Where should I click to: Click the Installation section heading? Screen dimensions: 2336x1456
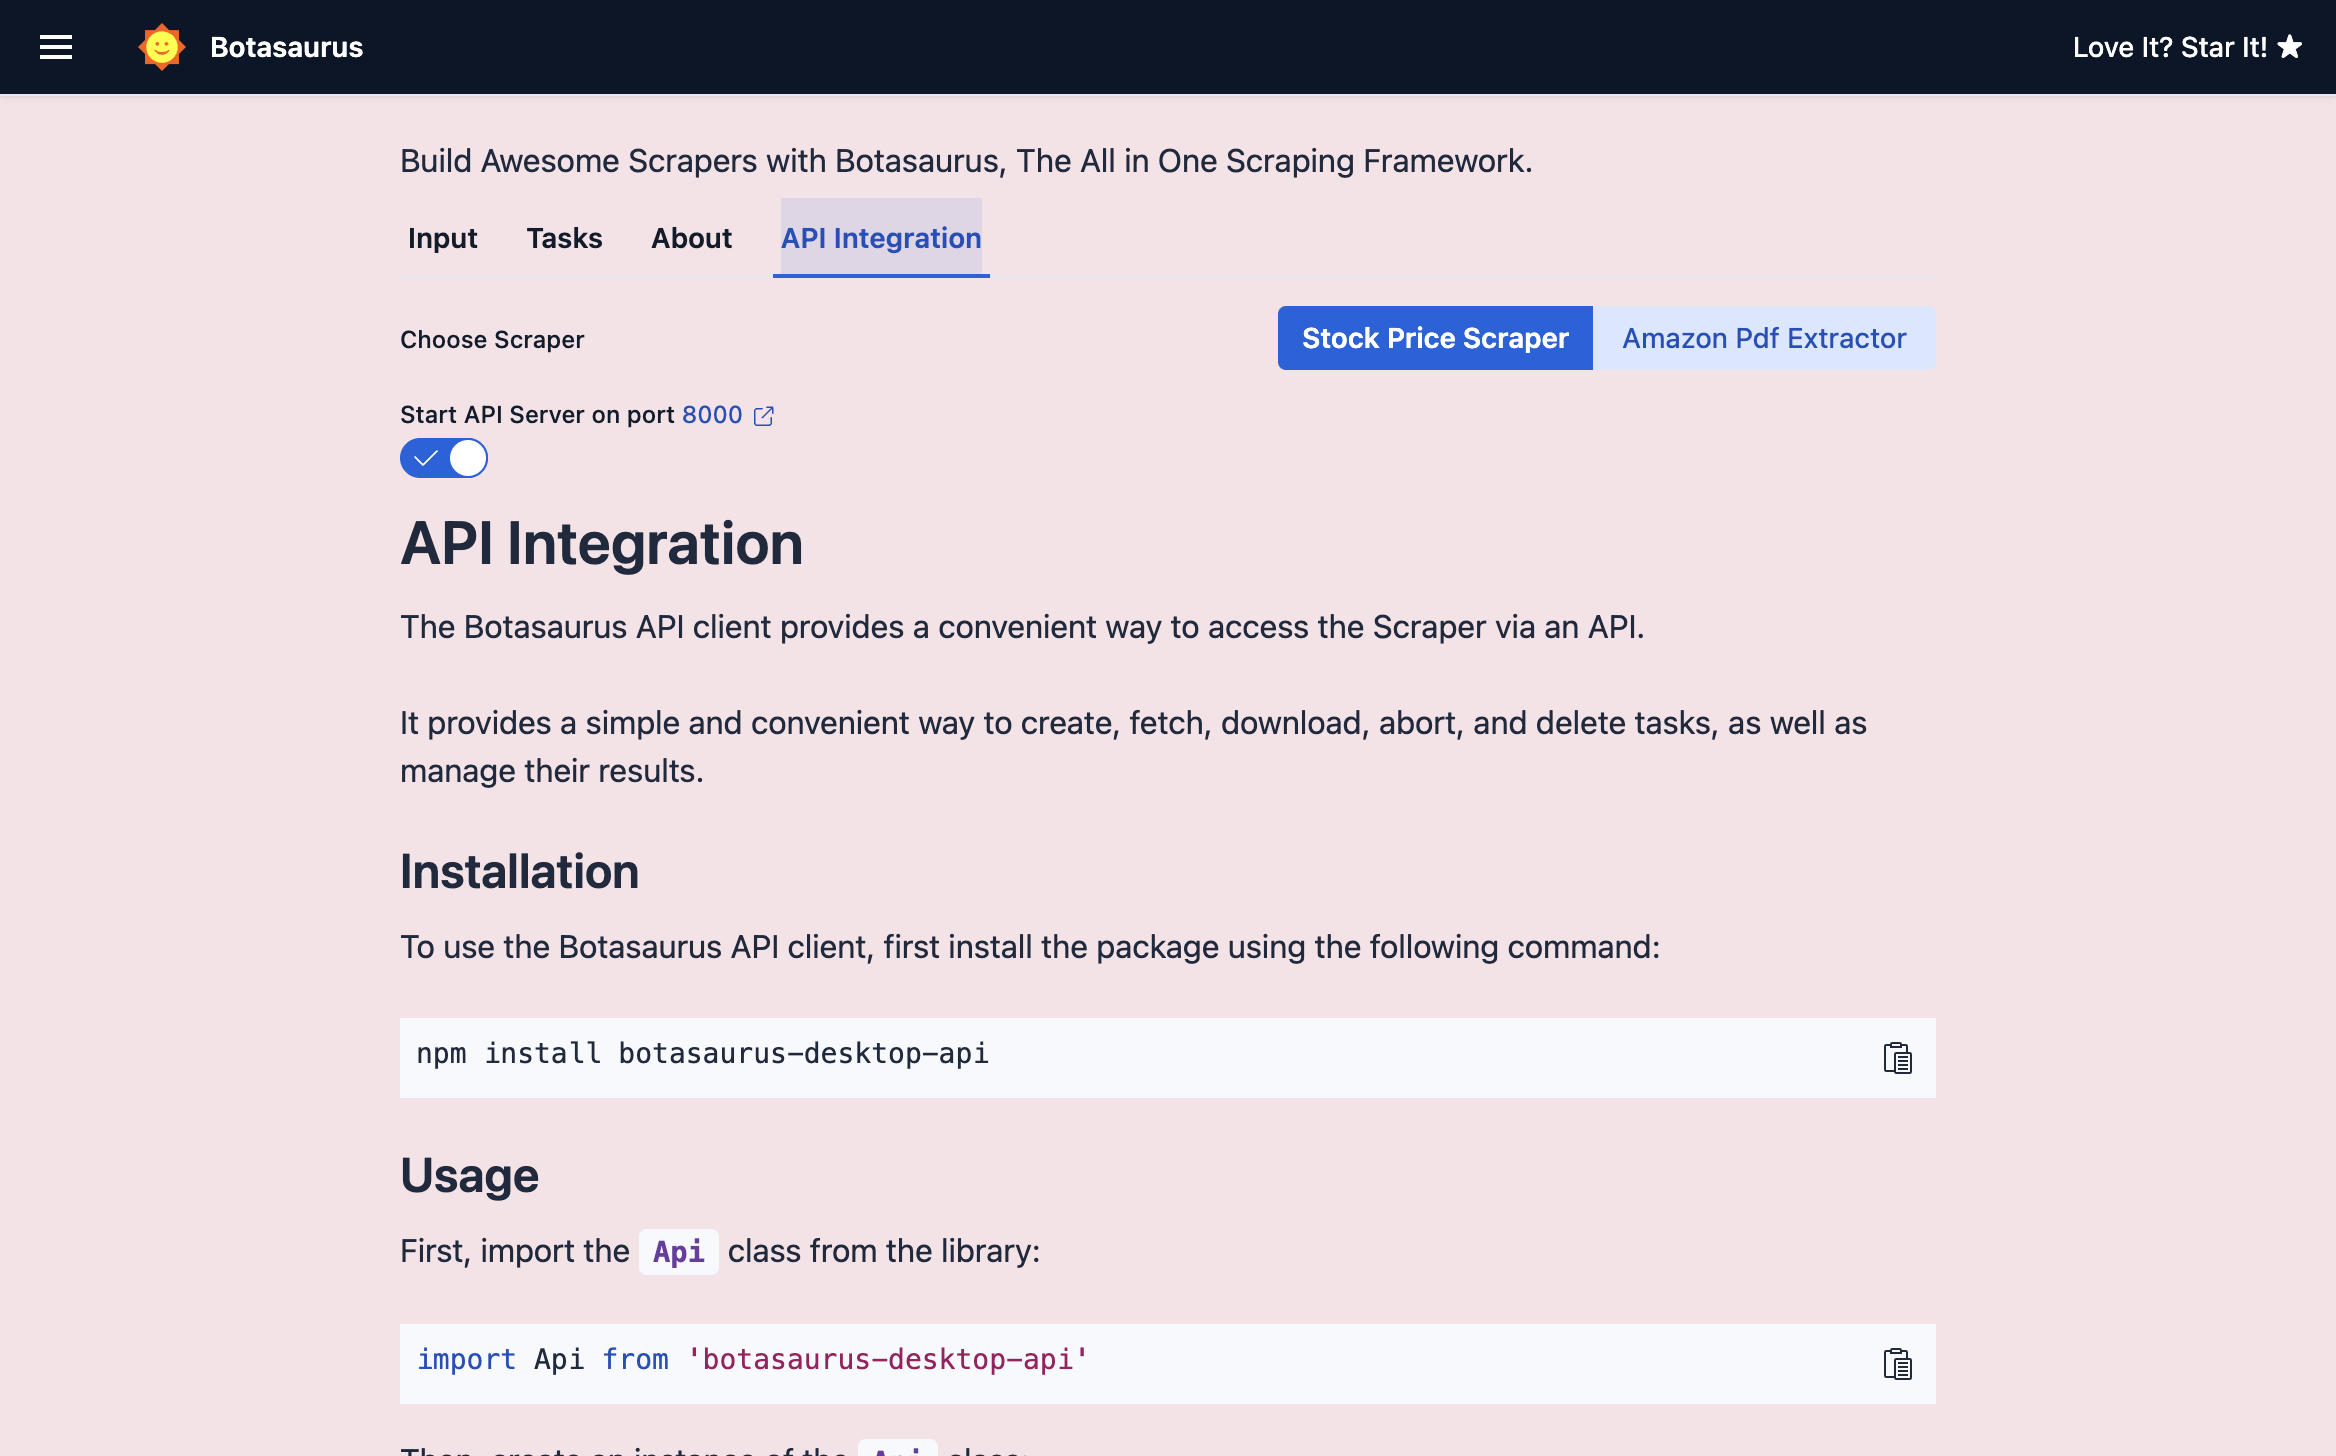pos(519,872)
